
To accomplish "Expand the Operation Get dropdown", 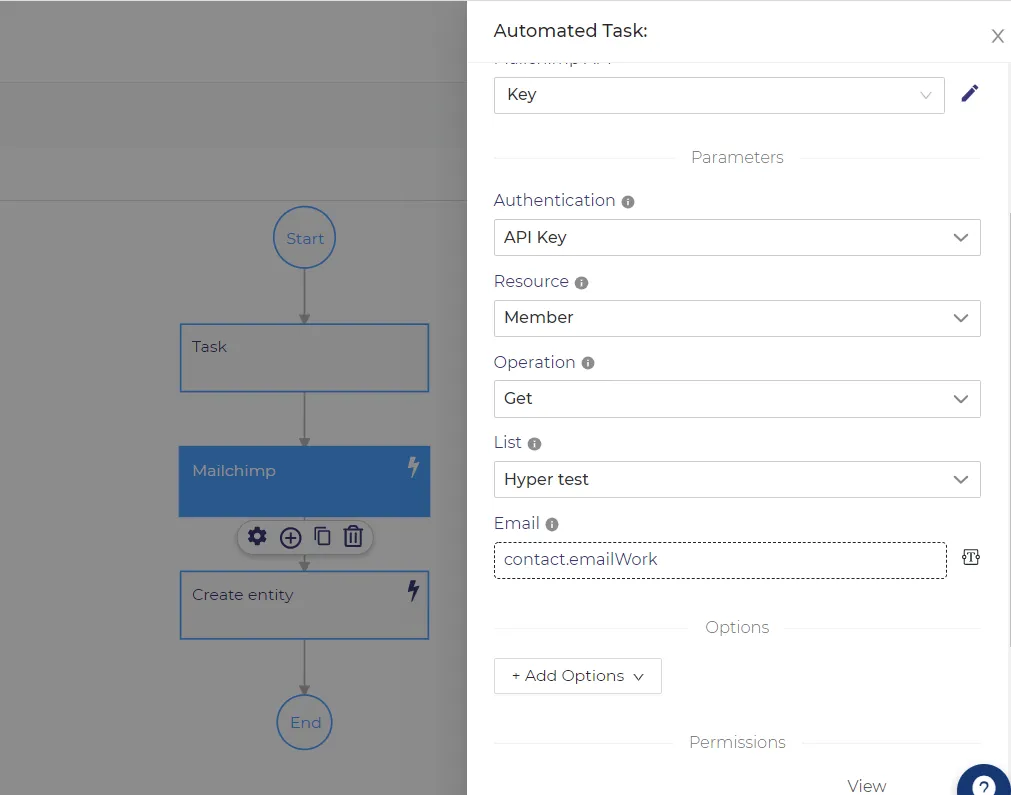I will pos(737,398).
